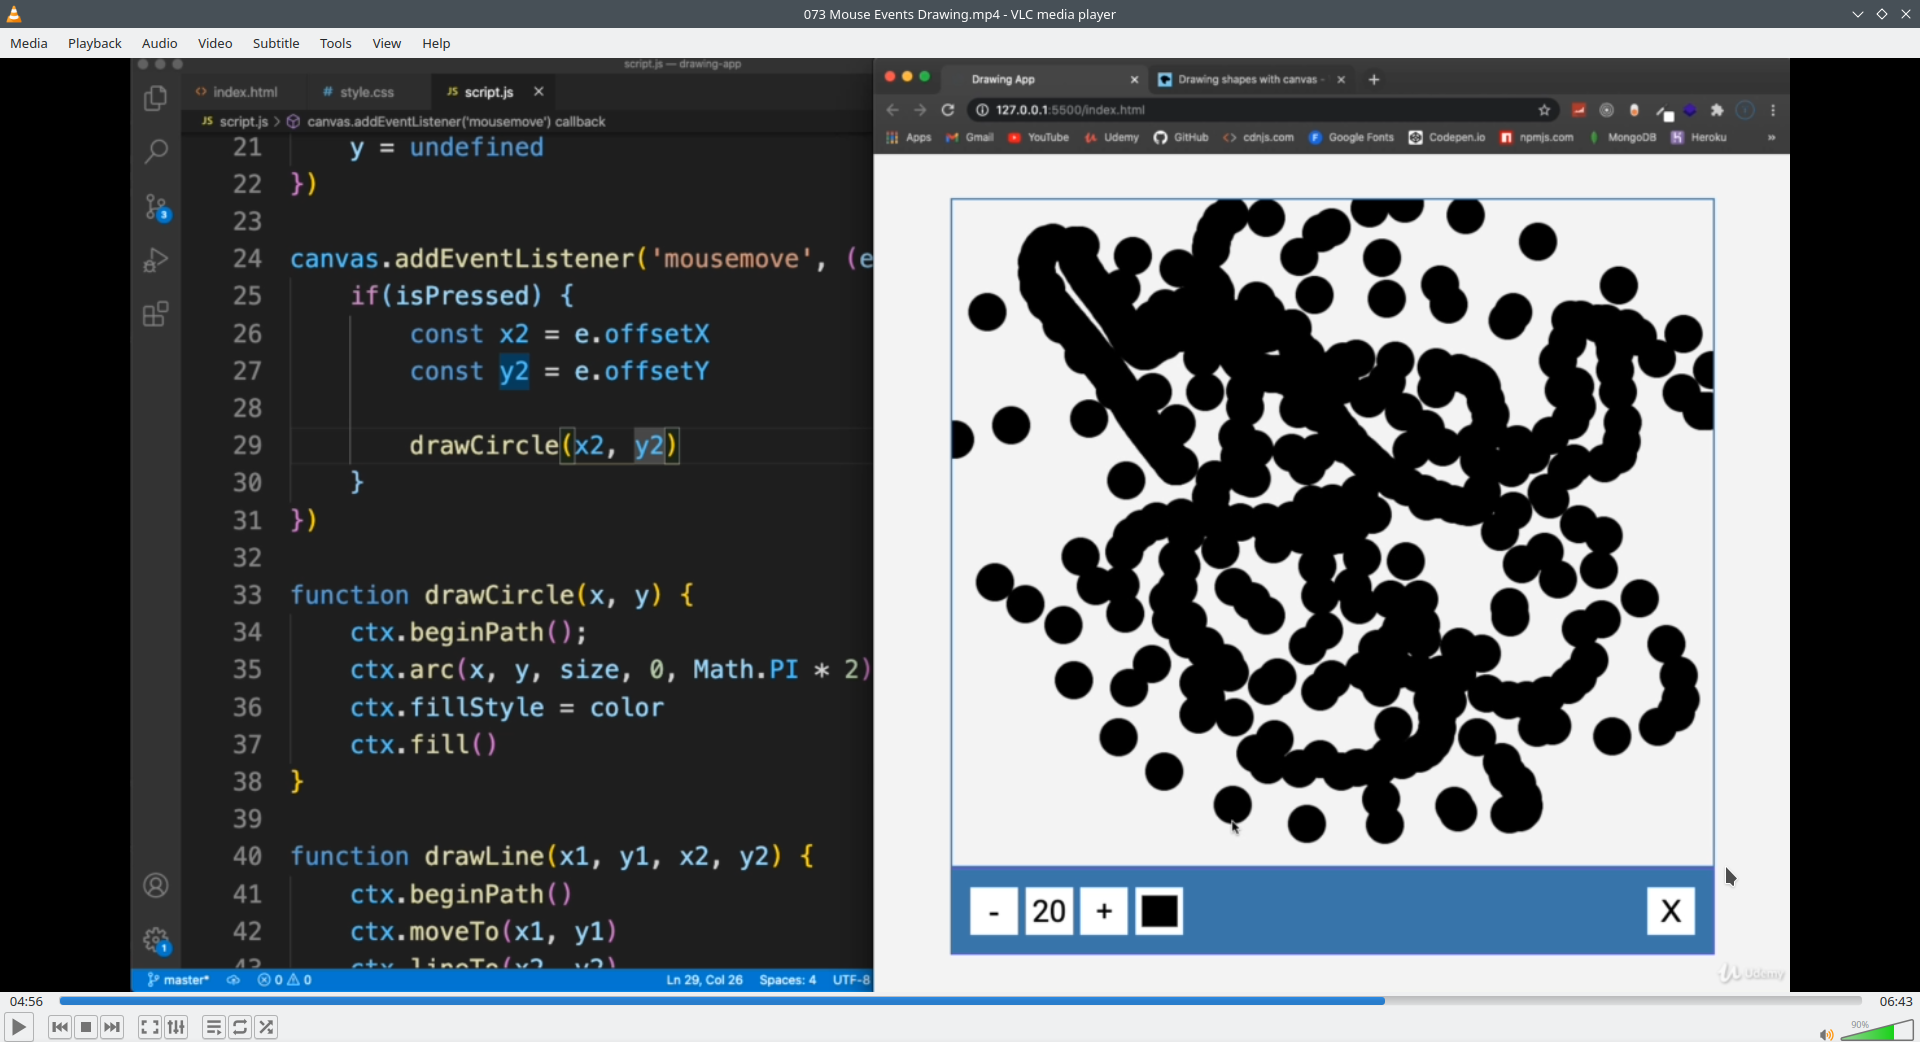
Task: Click the VS Code Accounts icon
Action: pyautogui.click(x=156, y=885)
